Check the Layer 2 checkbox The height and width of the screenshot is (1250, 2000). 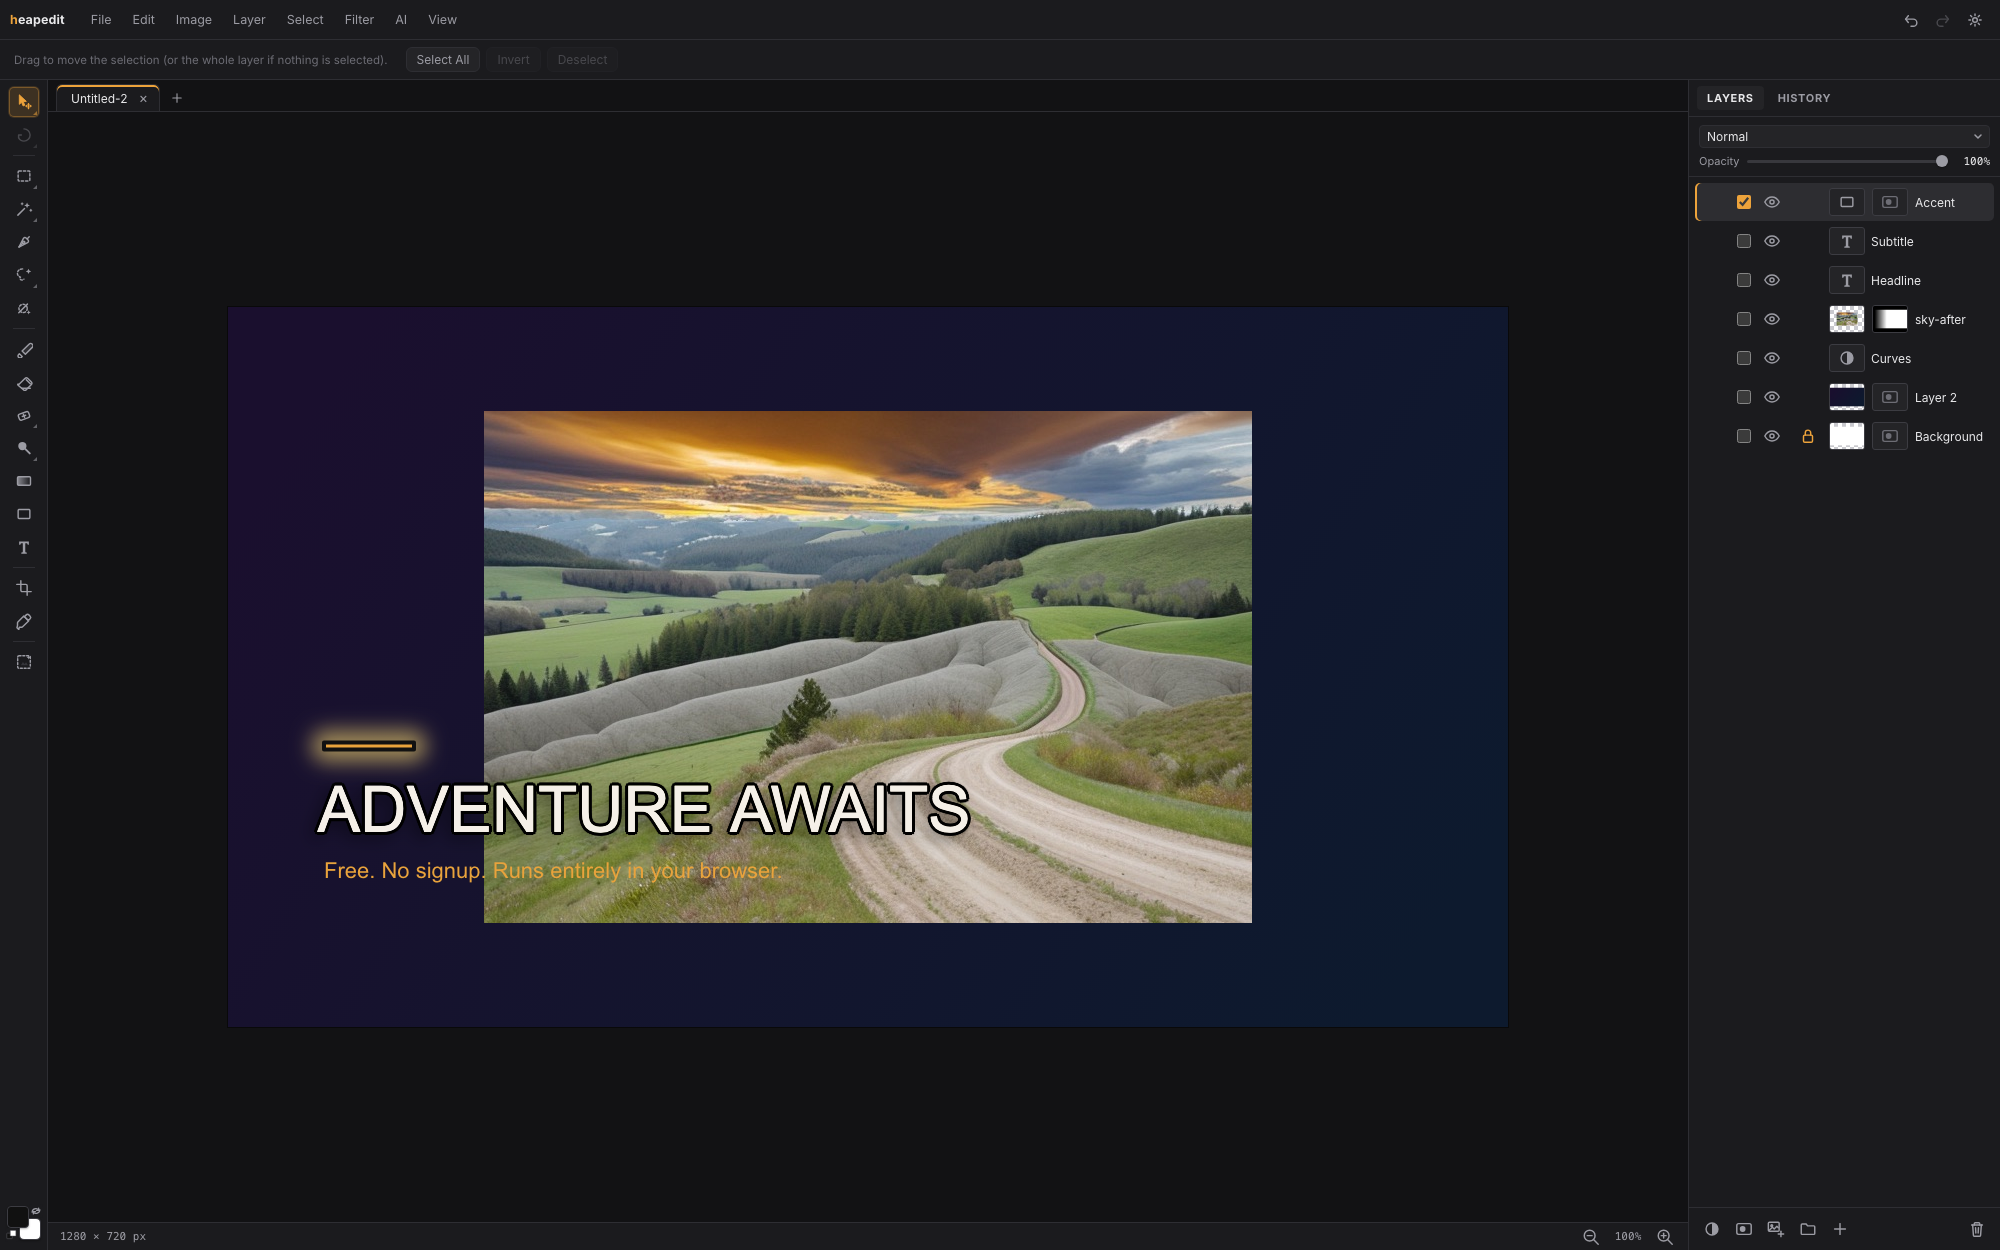1744,397
